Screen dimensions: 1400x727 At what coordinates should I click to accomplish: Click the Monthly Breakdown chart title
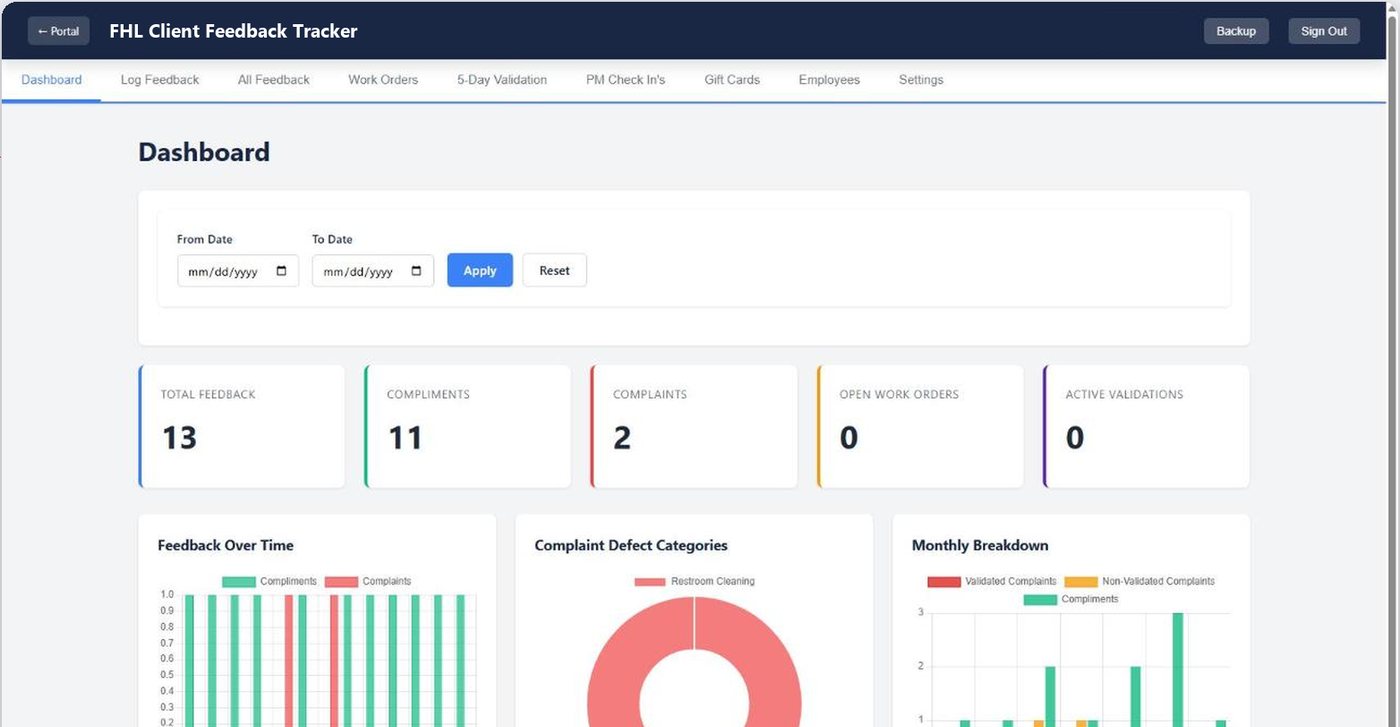click(x=980, y=545)
